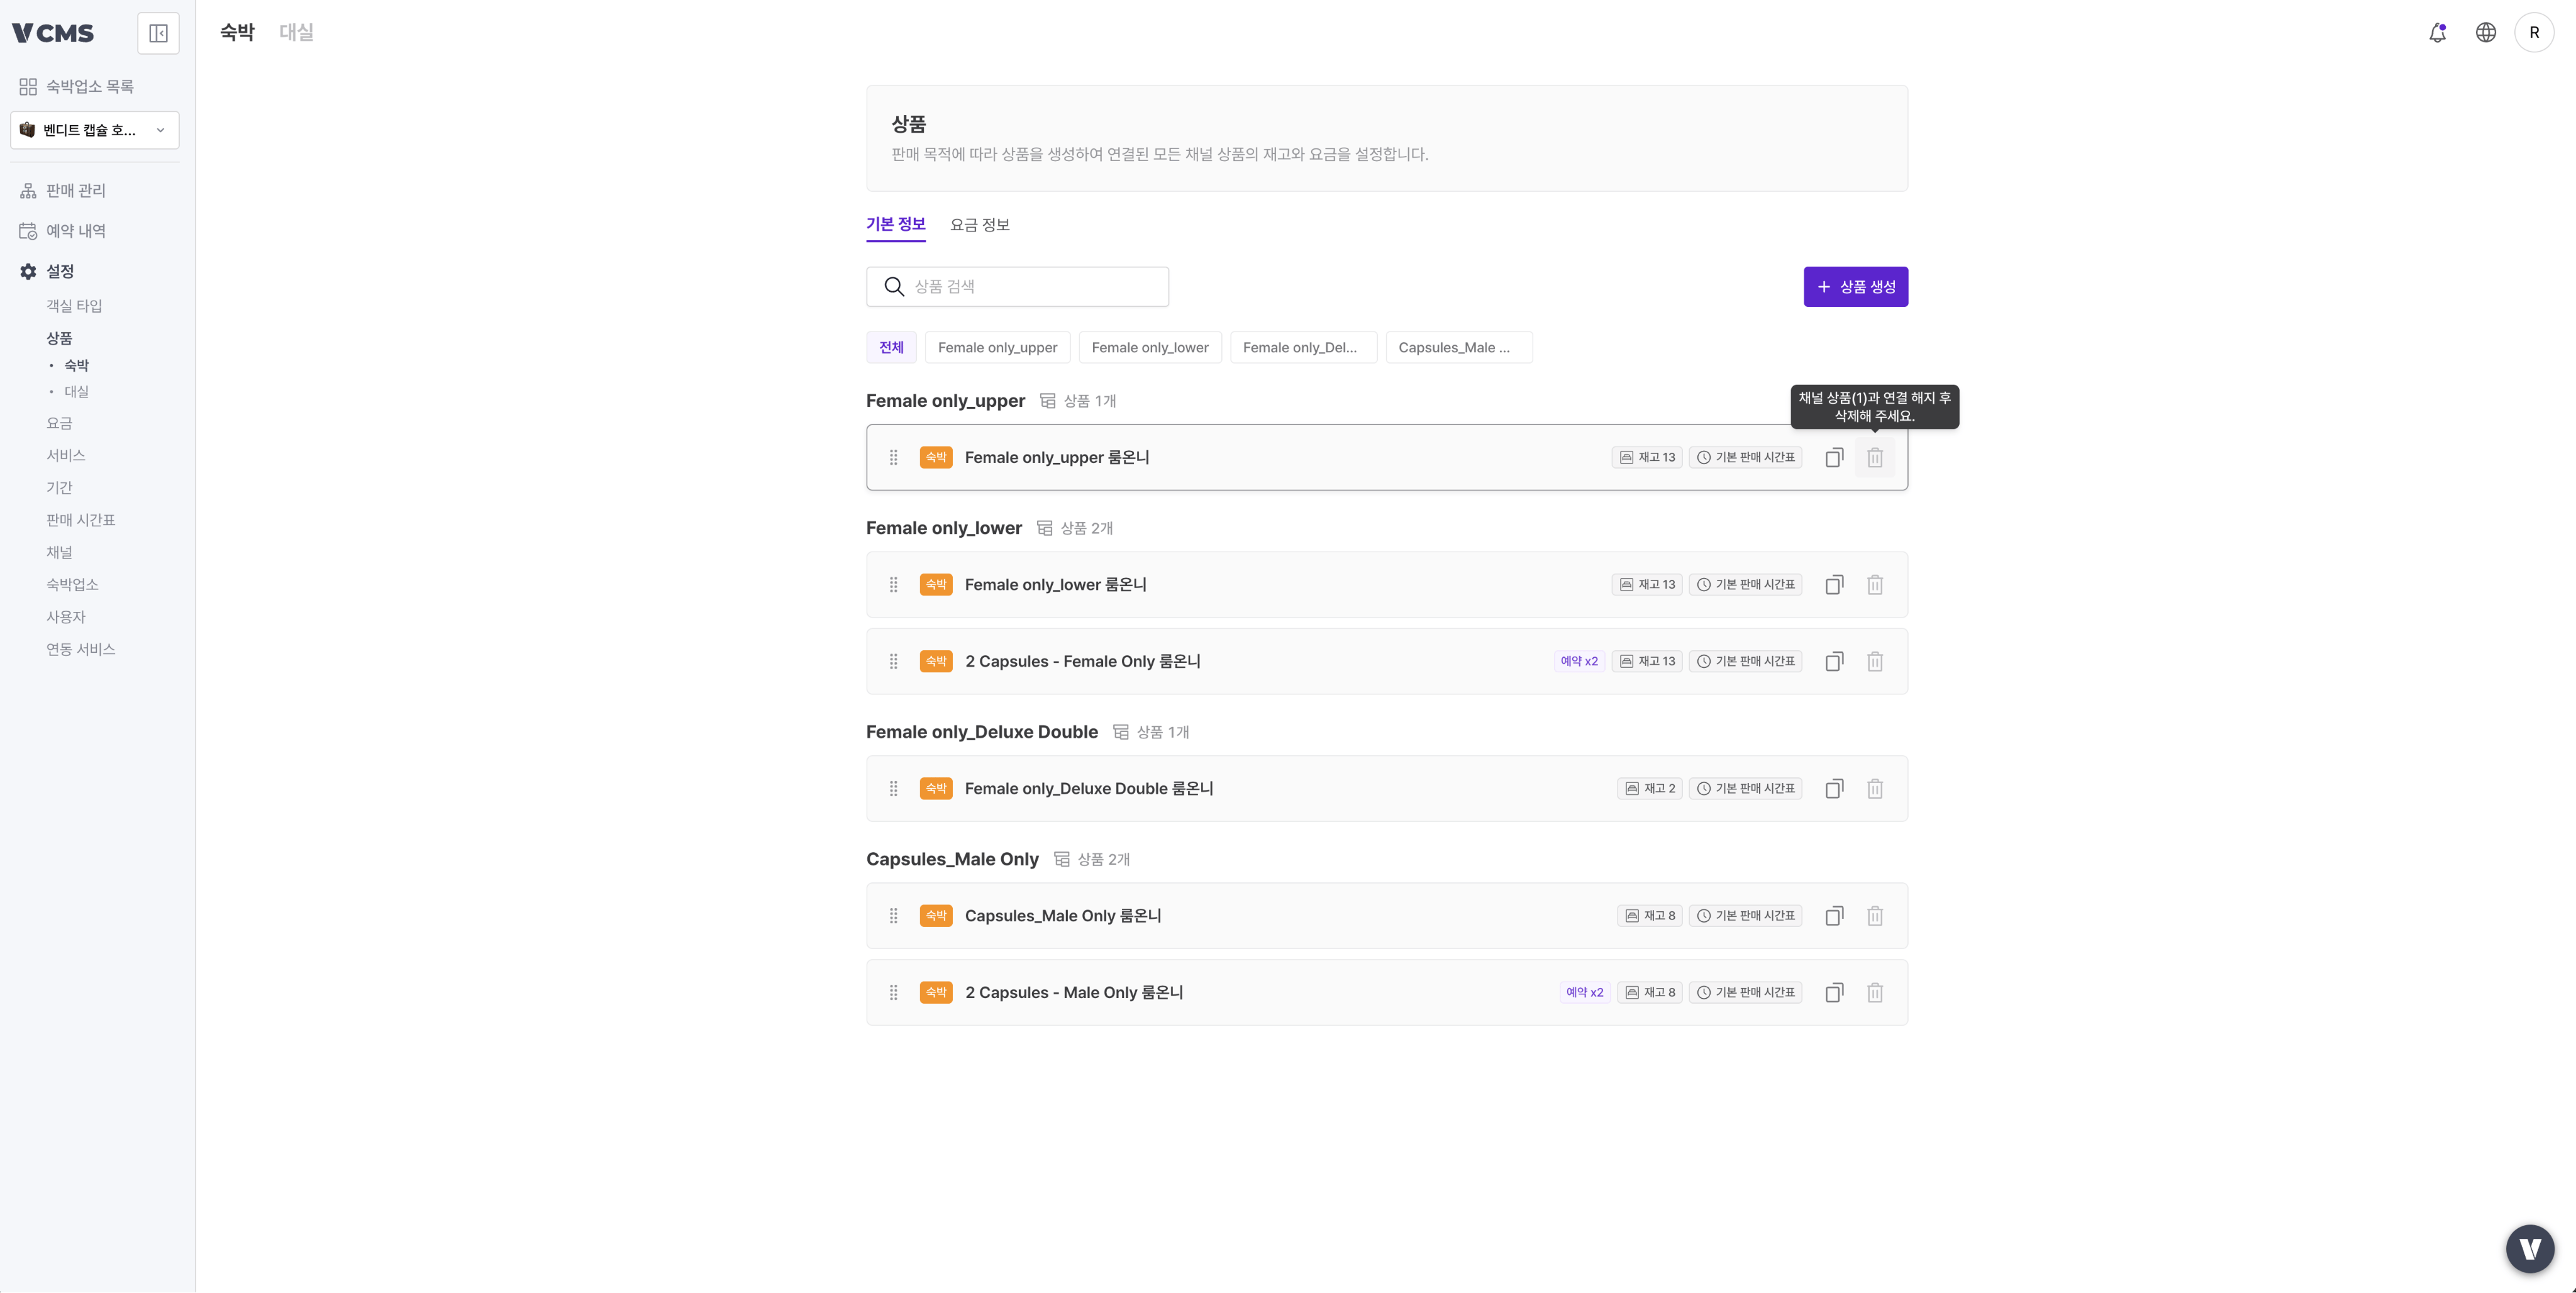Image resolution: width=2576 pixels, height=1293 pixels.
Task: Go to 채널 settings
Action: (59, 553)
